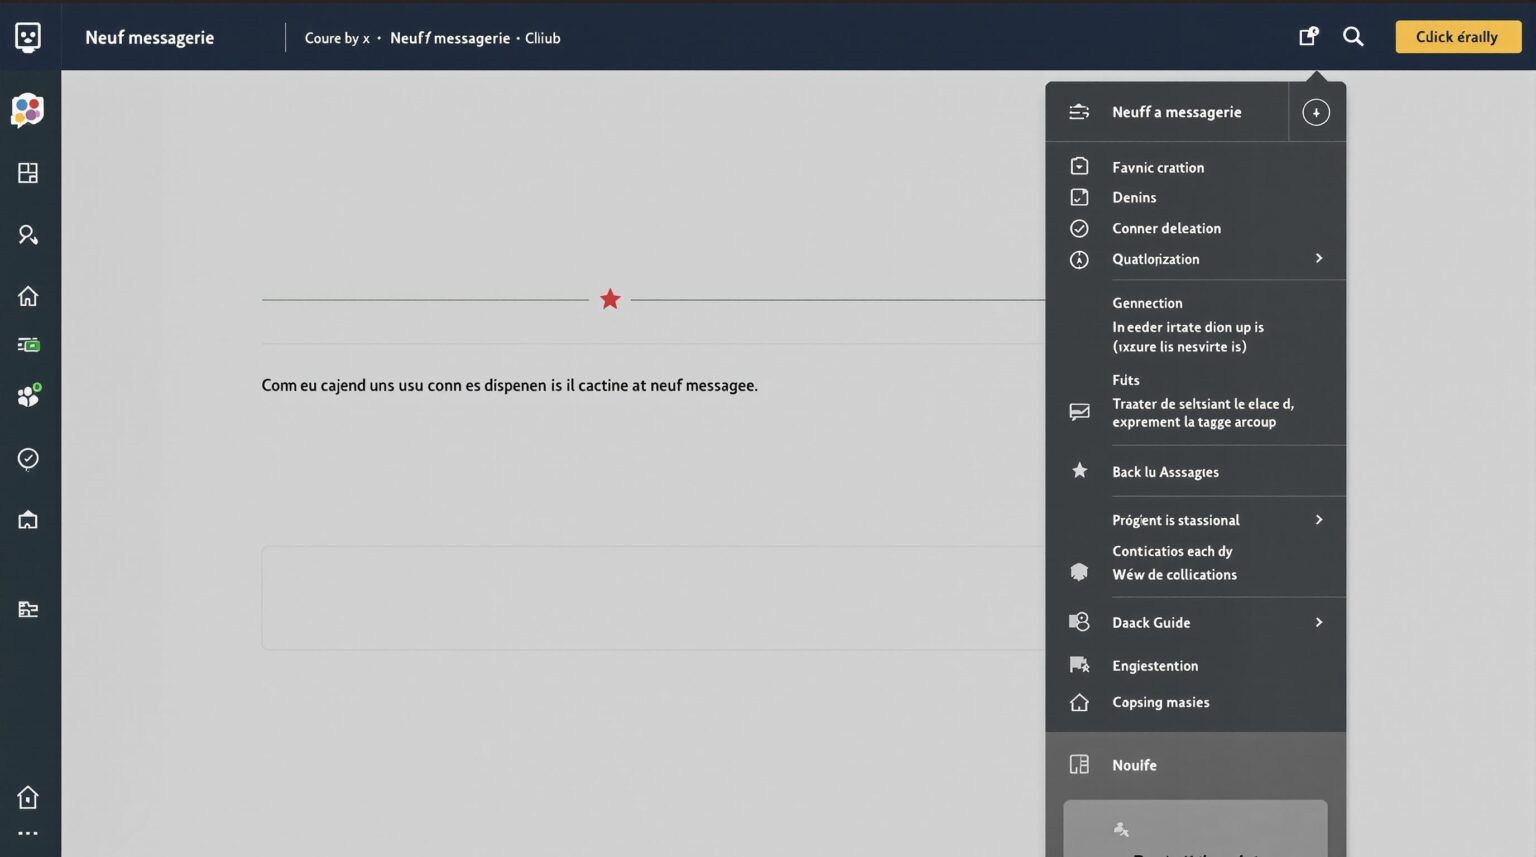Viewport: 1536px width, 857px height.
Task: Open the notification share icon in header
Action: coord(1308,37)
